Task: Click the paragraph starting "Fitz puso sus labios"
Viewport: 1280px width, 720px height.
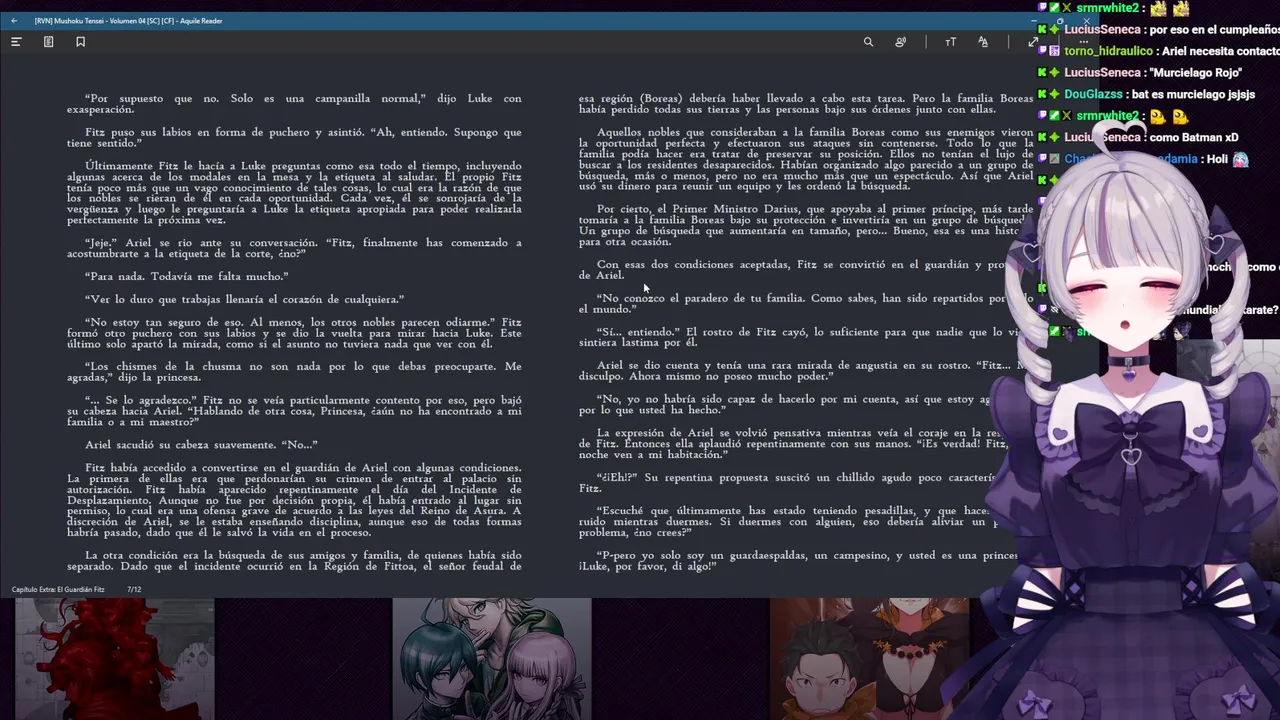Action: click(294, 138)
